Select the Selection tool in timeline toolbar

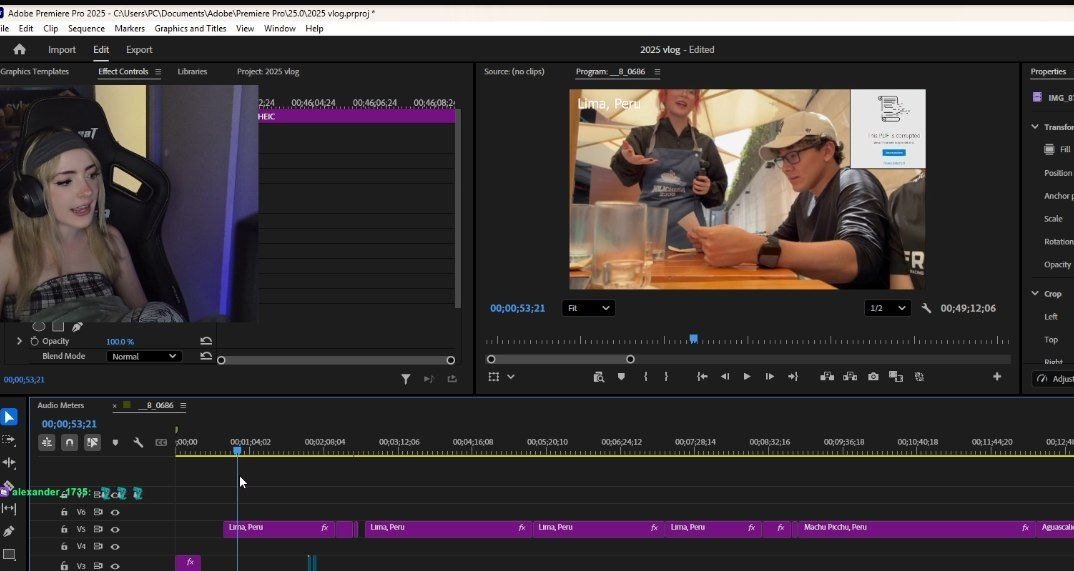point(9,417)
